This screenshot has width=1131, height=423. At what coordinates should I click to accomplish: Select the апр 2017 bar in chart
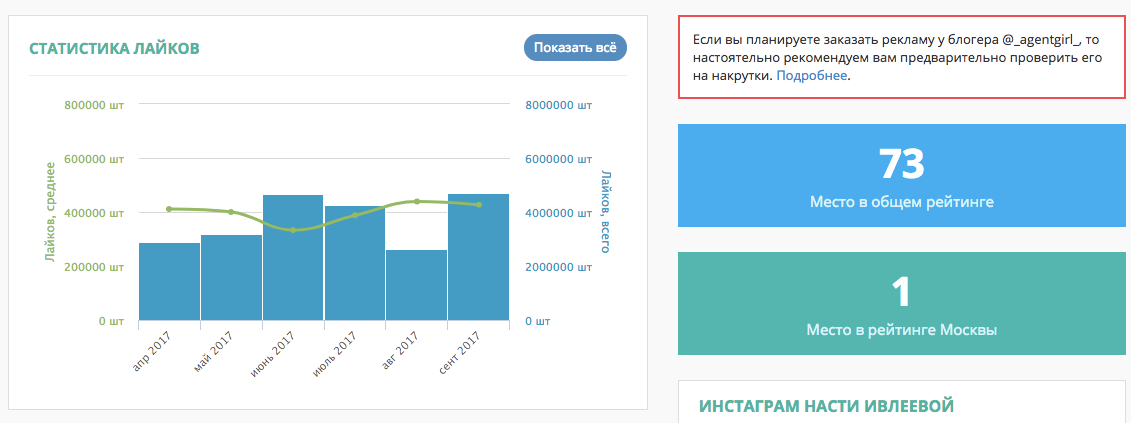point(170,282)
